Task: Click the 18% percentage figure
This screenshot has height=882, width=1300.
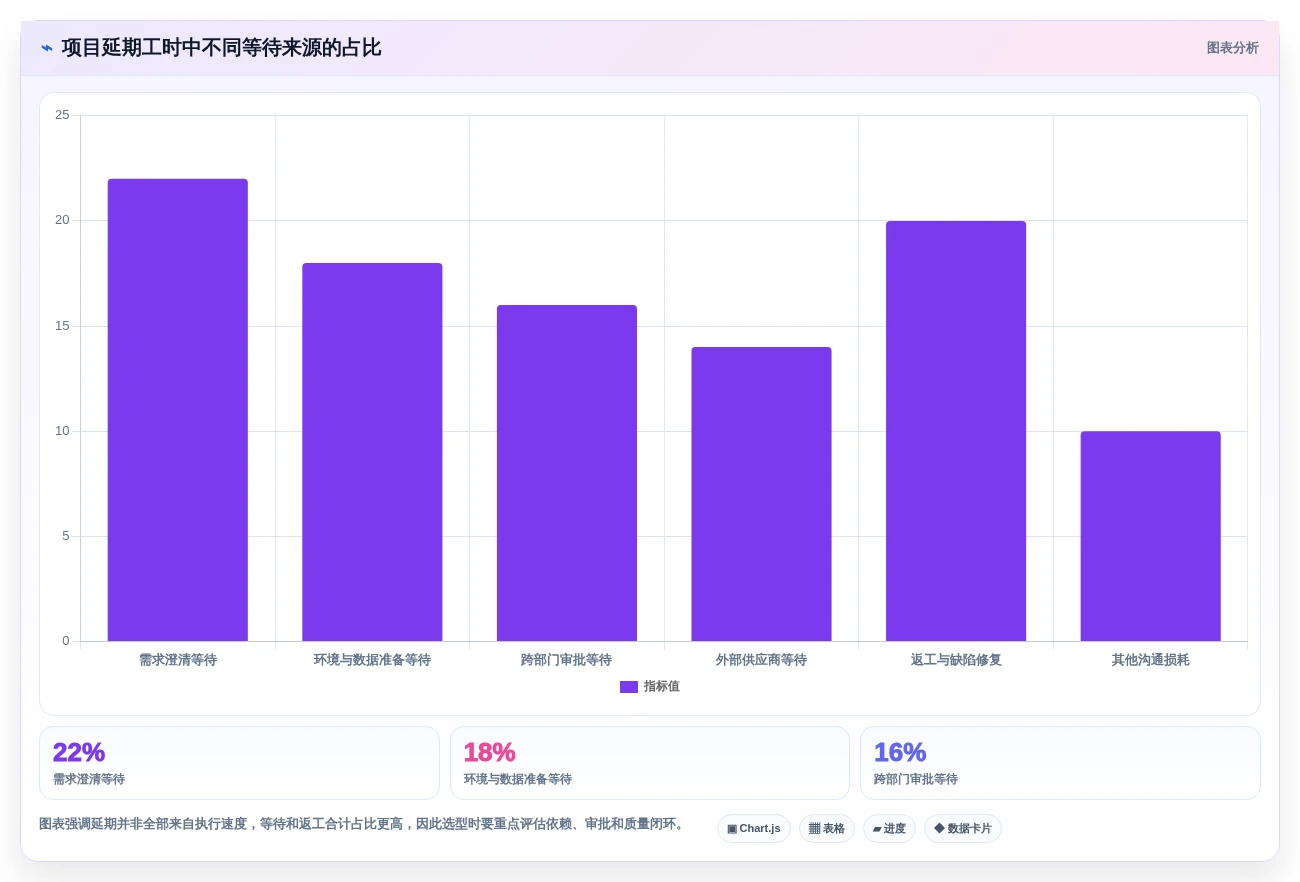Action: click(490, 752)
